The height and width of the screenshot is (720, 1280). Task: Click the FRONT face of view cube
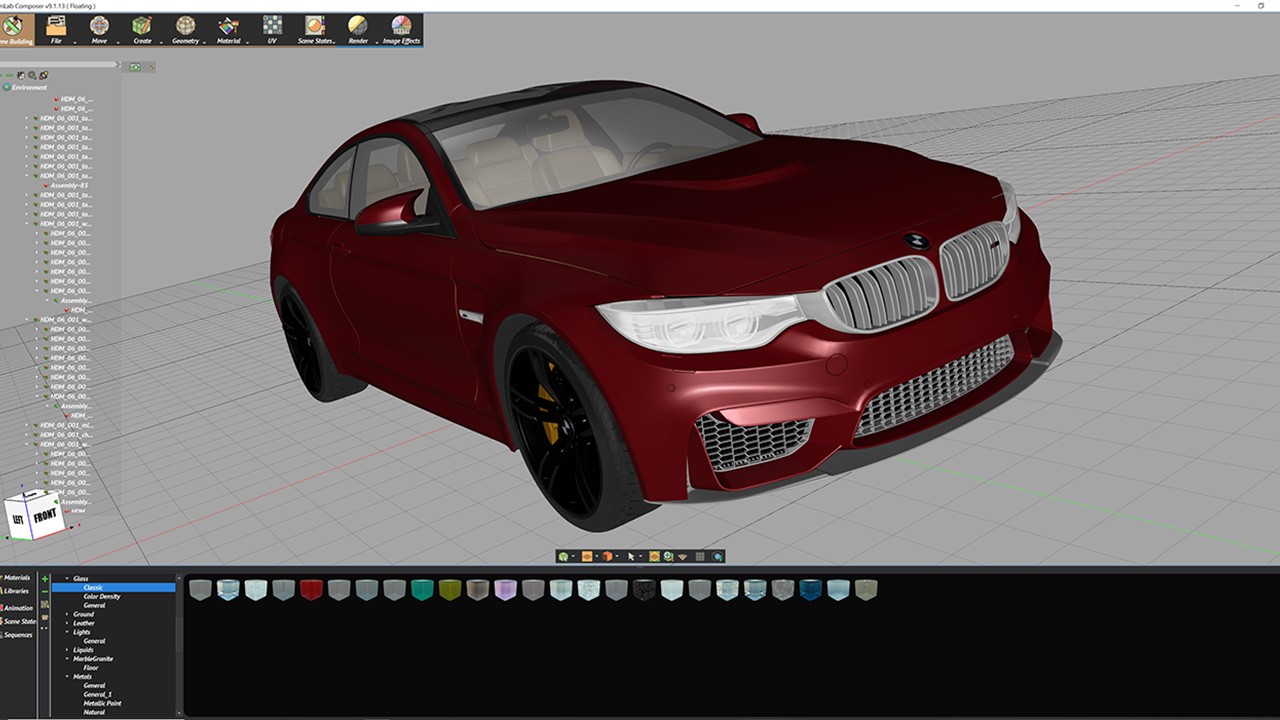[45, 517]
